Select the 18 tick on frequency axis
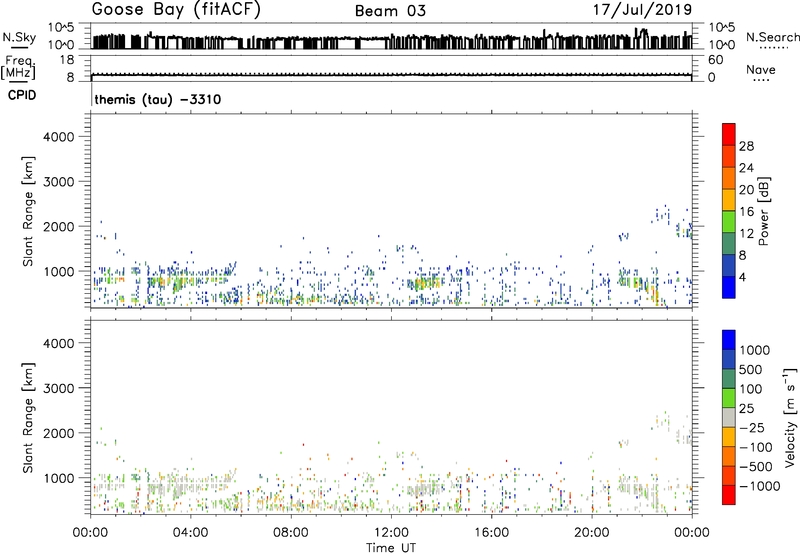Image resolution: width=800 pixels, height=554 pixels. pyautogui.click(x=66, y=60)
